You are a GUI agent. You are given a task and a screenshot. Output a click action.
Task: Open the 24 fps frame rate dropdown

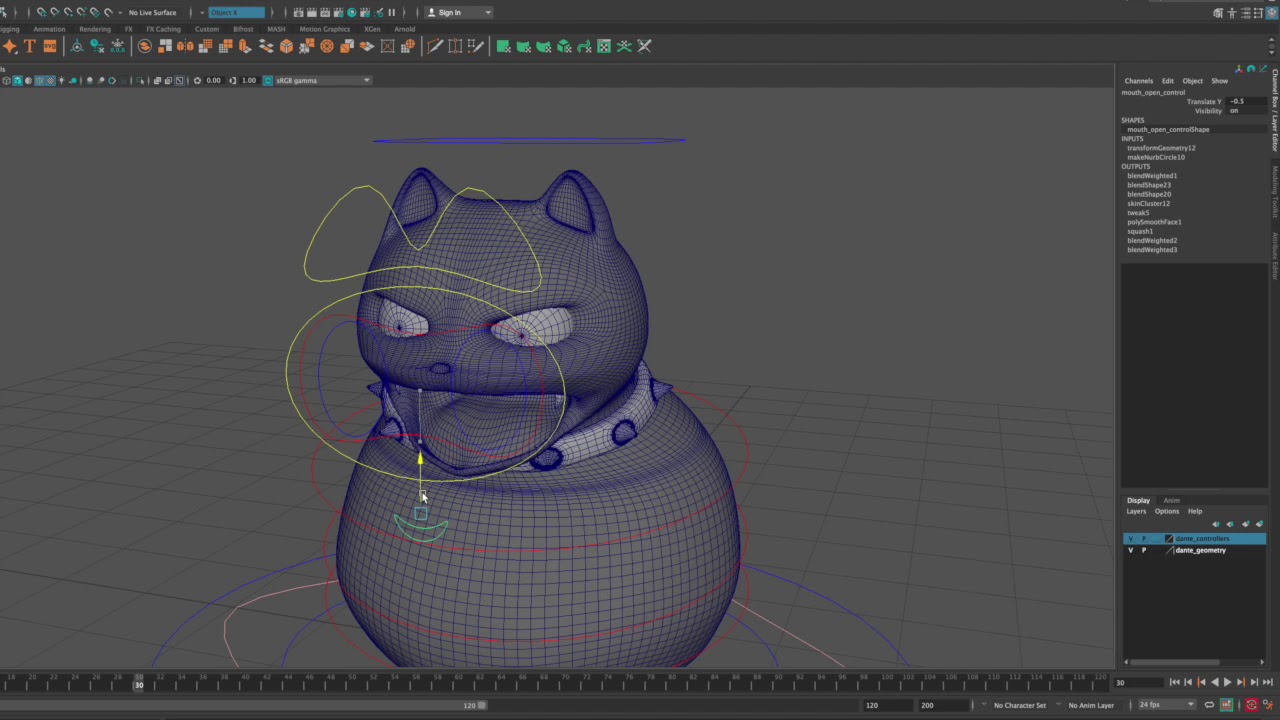click(x=1168, y=705)
